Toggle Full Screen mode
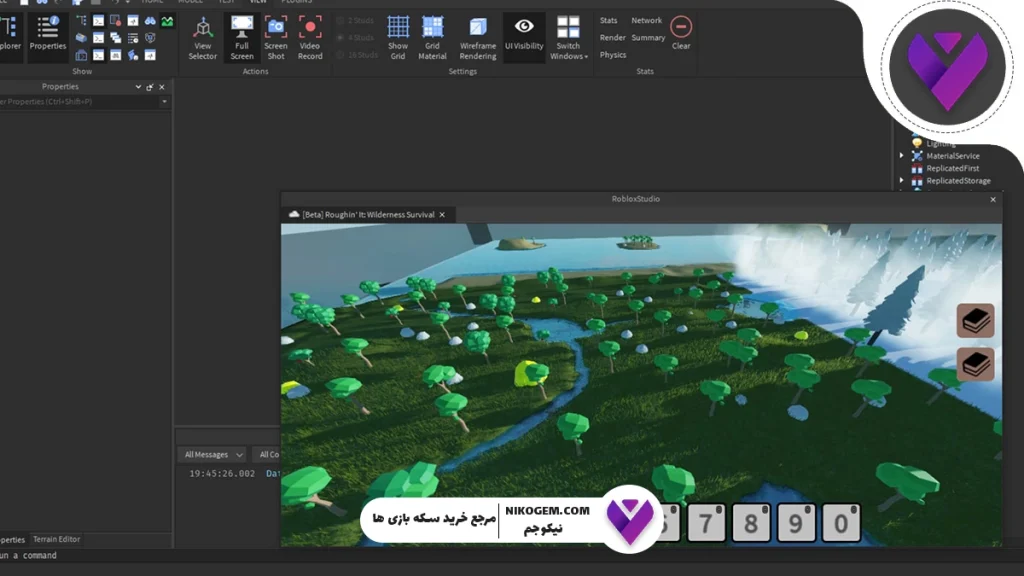This screenshot has height=576, width=1024. [242, 38]
